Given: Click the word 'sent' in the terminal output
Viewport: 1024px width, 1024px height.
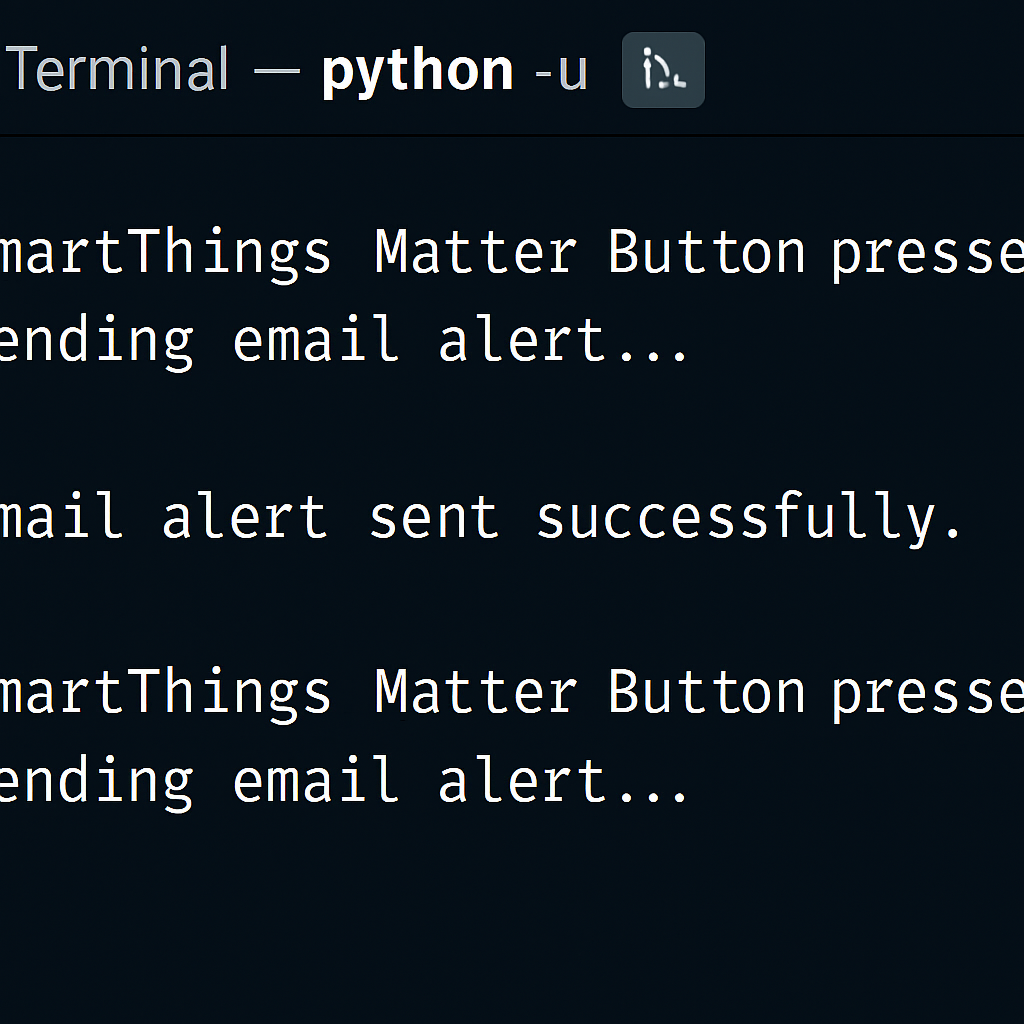Looking at the screenshot, I should pyautogui.click(x=433, y=518).
